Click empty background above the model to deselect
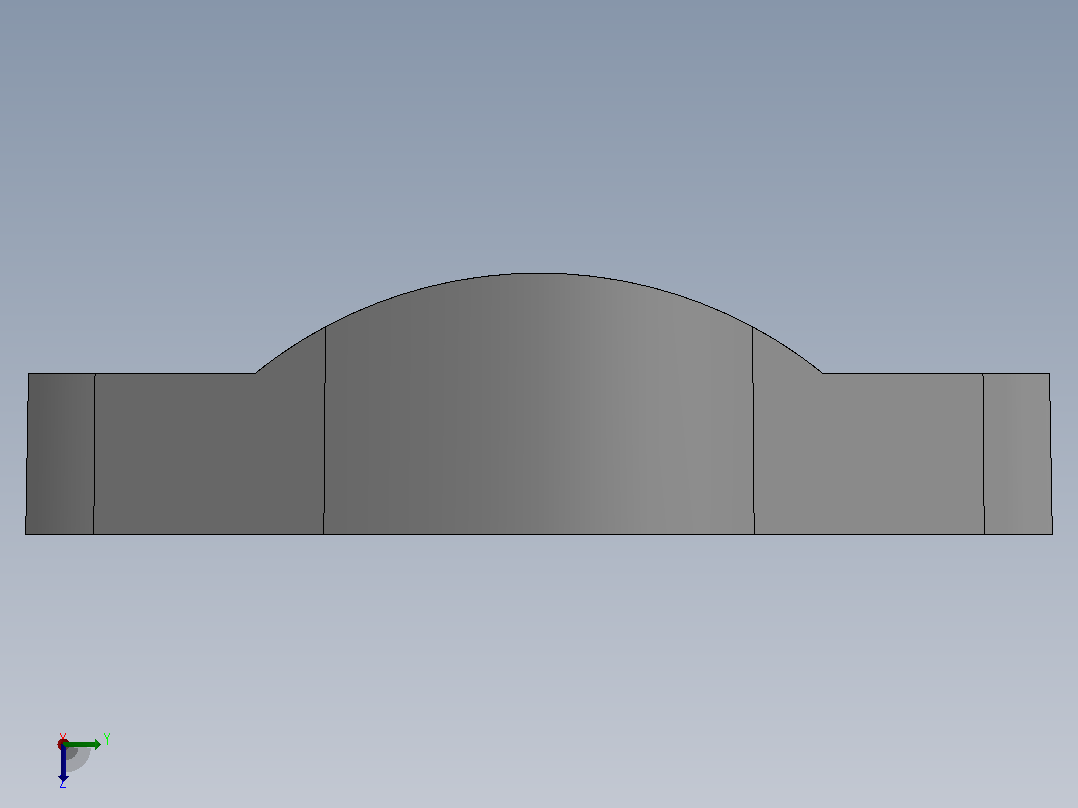 coord(539,138)
